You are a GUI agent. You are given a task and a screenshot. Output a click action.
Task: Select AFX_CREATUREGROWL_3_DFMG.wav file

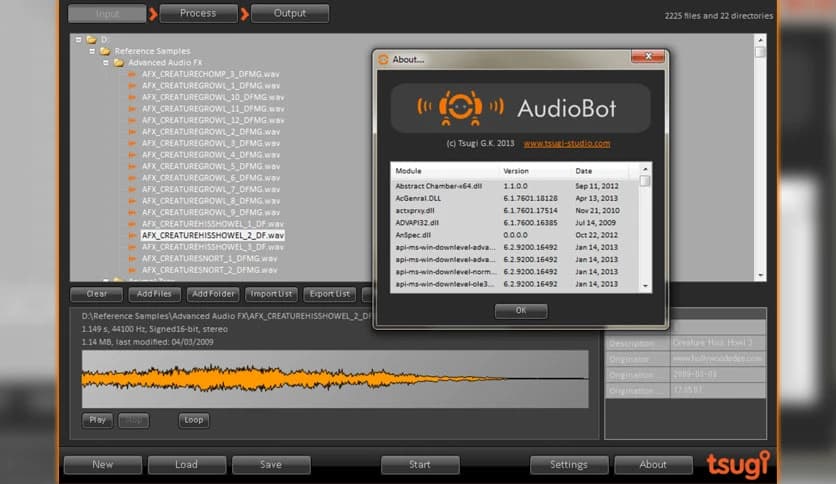tap(211, 143)
